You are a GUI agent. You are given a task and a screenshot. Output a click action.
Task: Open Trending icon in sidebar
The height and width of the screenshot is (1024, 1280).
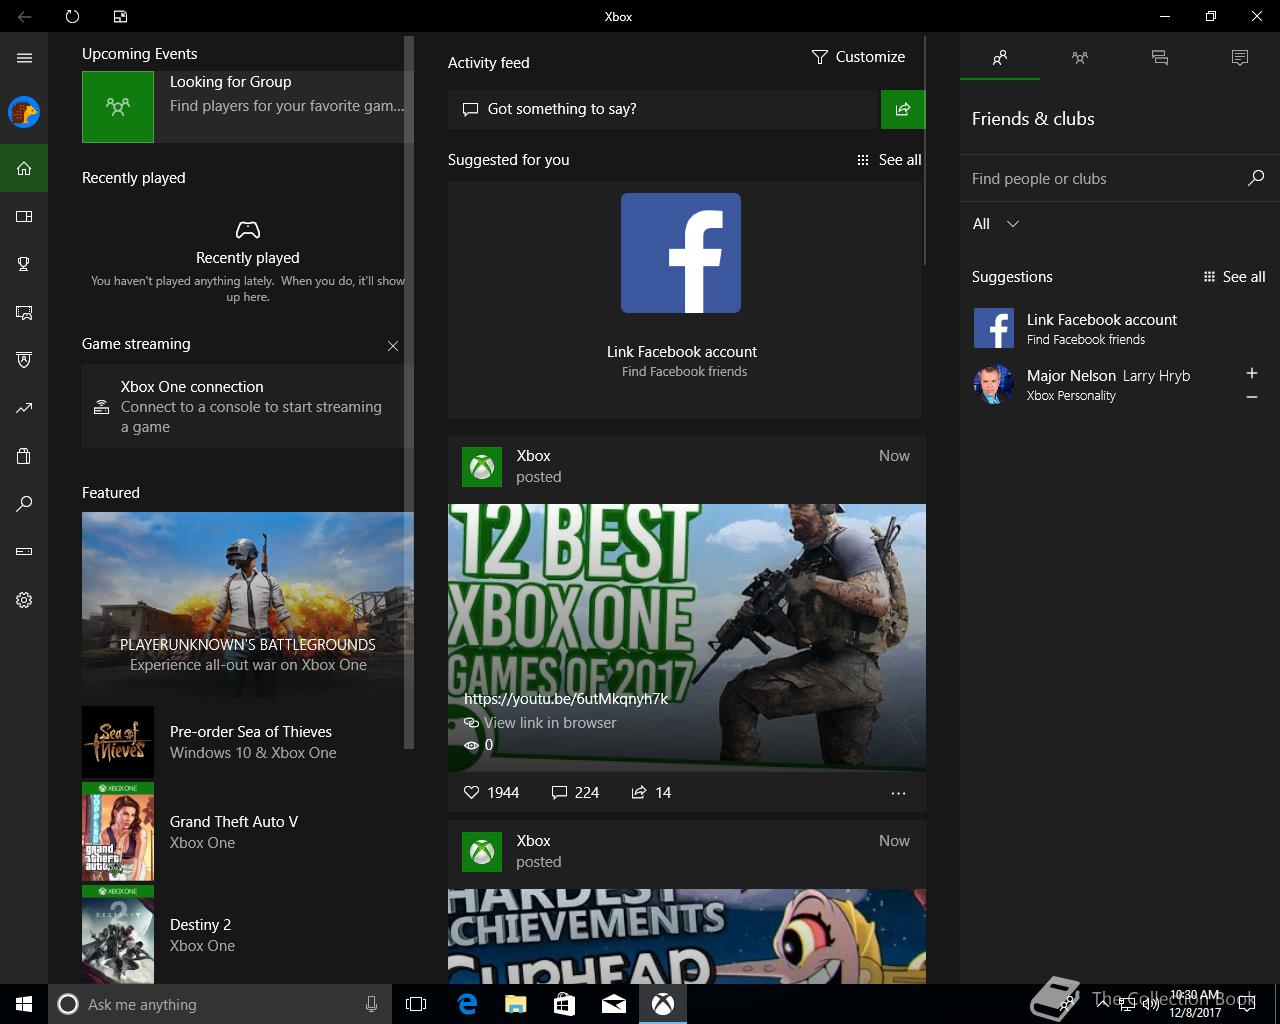(24, 408)
